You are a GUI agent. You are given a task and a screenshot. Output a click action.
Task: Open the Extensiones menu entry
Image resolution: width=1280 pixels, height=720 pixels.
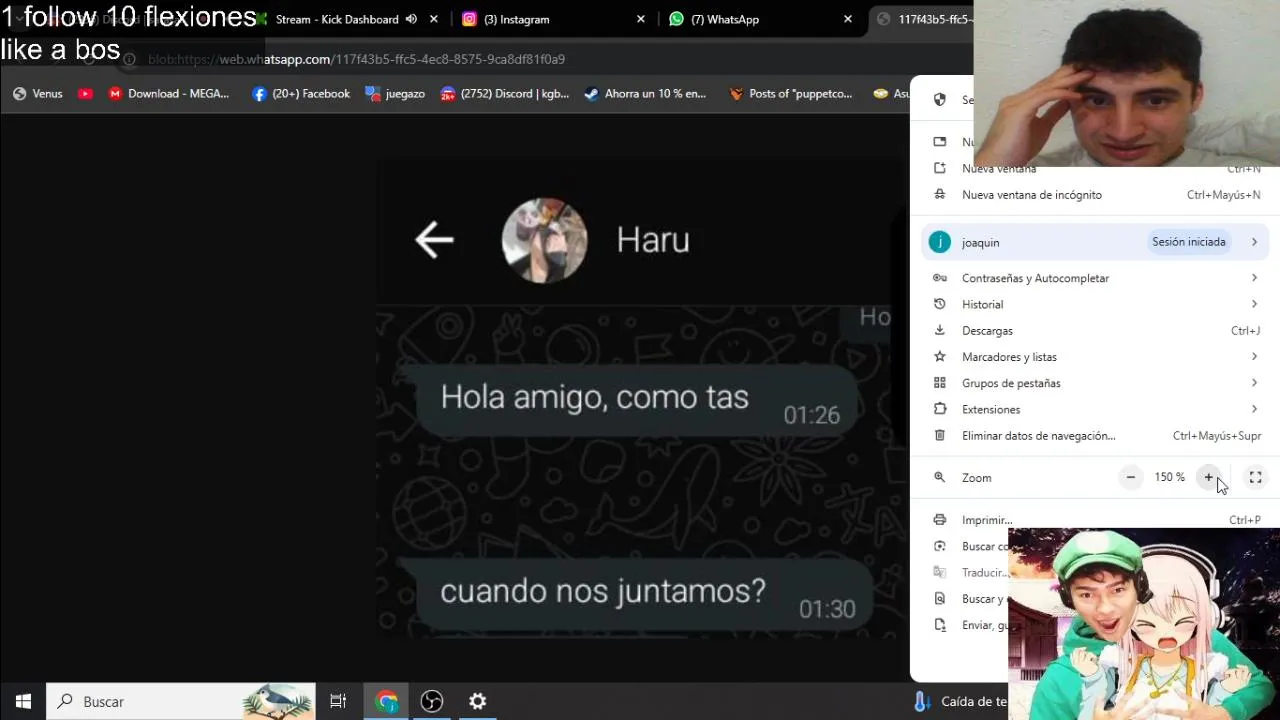1096,409
